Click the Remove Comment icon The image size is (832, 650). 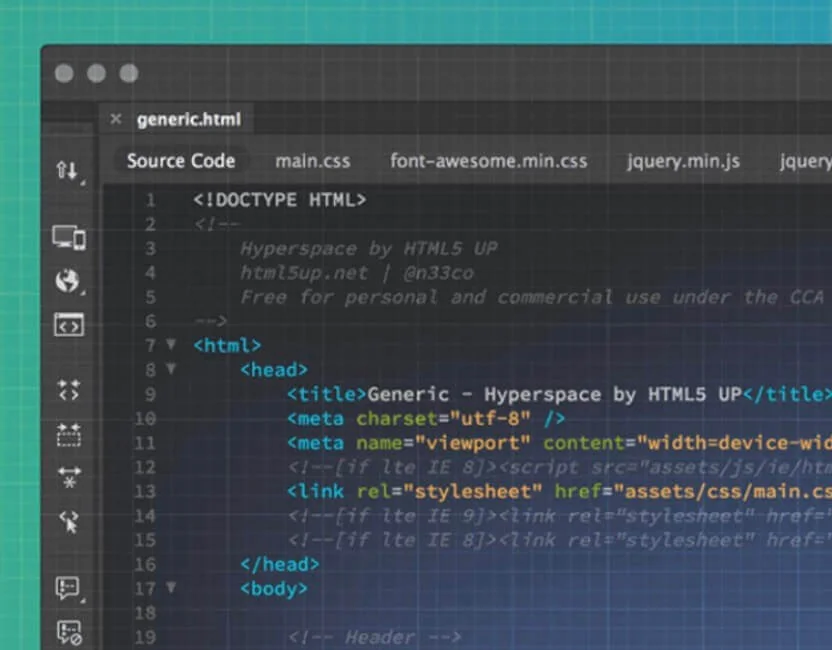pos(68,632)
